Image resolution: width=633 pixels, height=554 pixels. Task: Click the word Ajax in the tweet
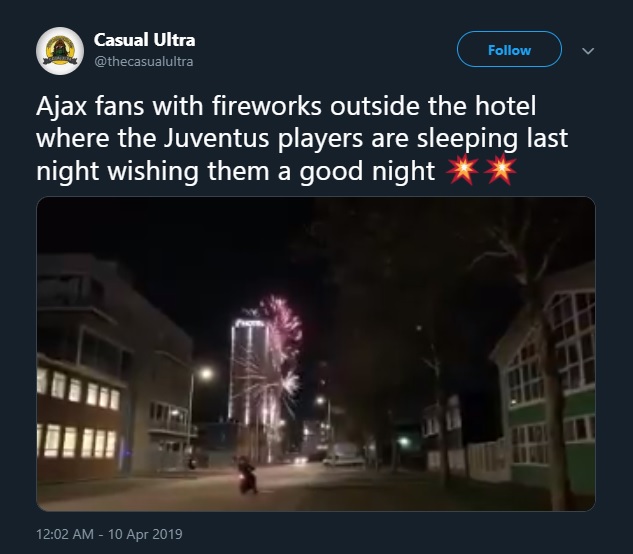click(x=61, y=106)
